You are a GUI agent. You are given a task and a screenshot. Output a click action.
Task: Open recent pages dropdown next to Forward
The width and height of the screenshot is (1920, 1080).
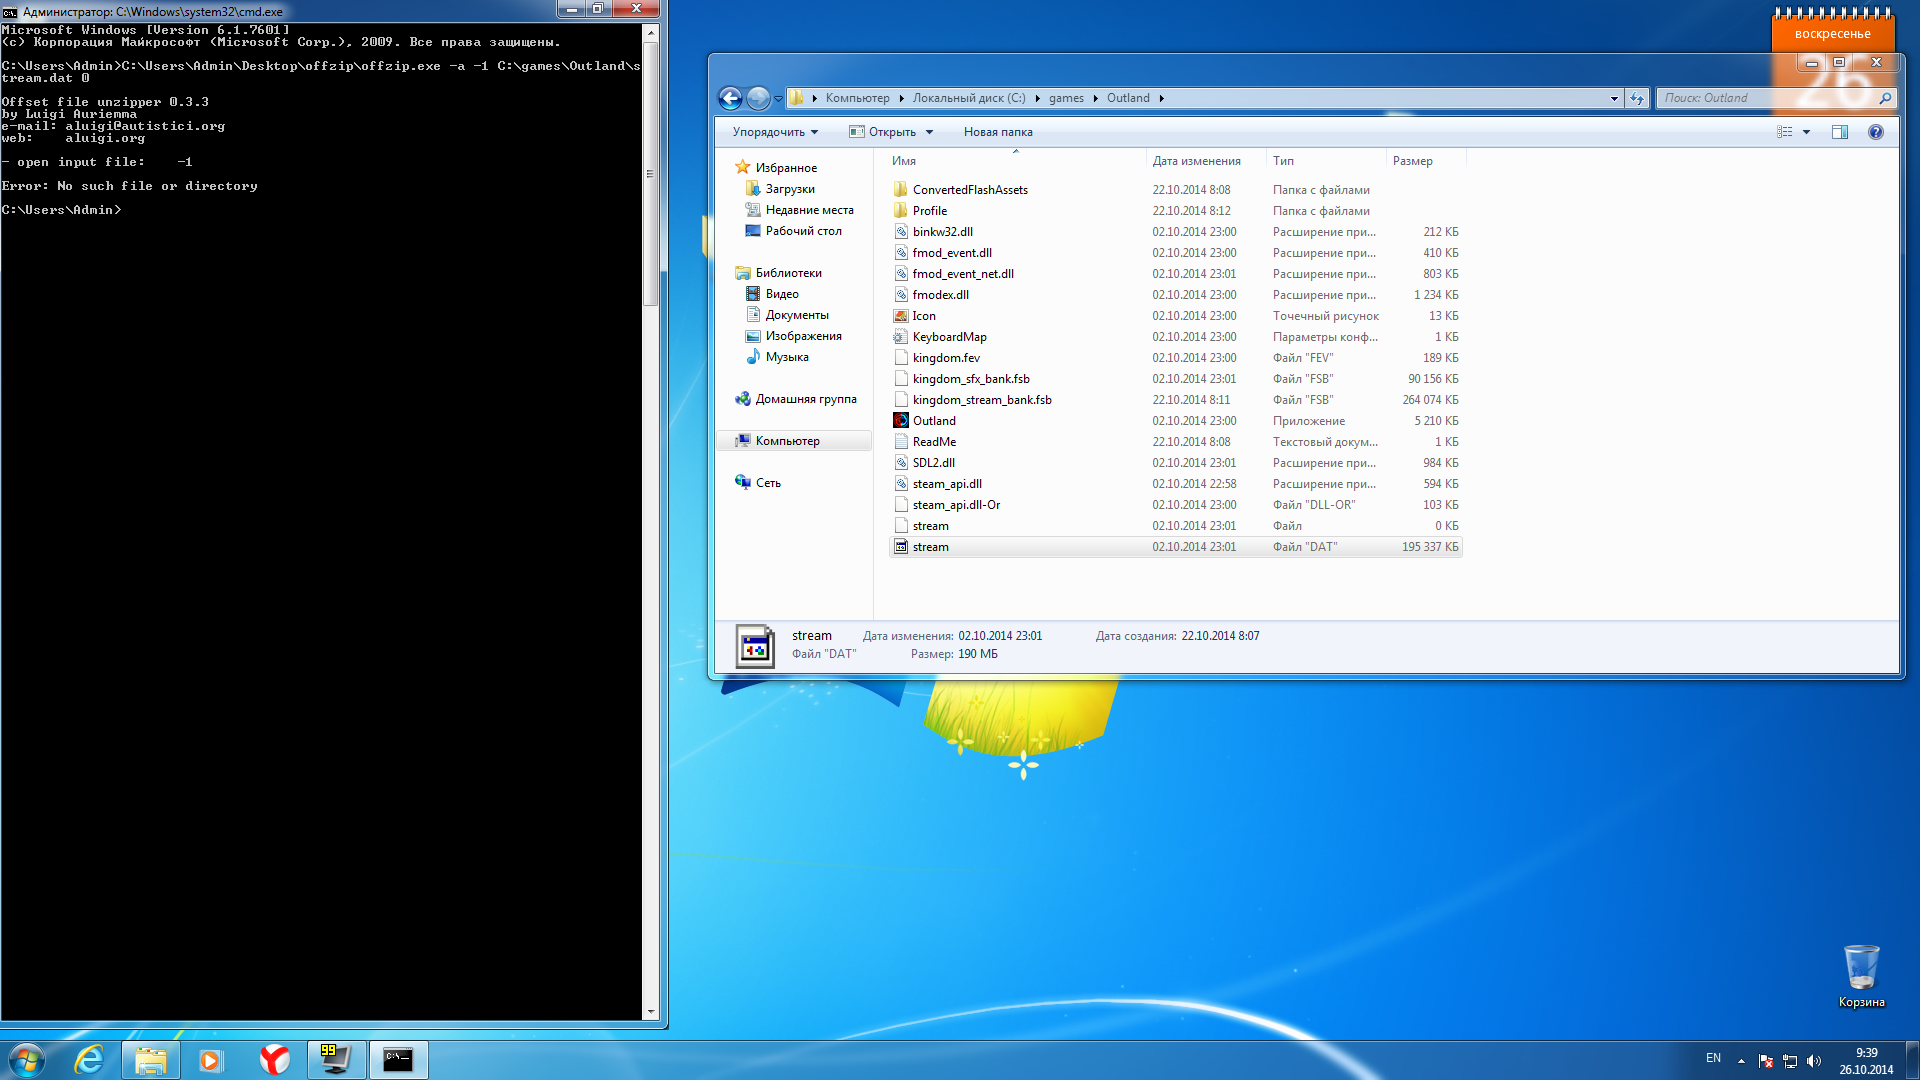click(778, 99)
